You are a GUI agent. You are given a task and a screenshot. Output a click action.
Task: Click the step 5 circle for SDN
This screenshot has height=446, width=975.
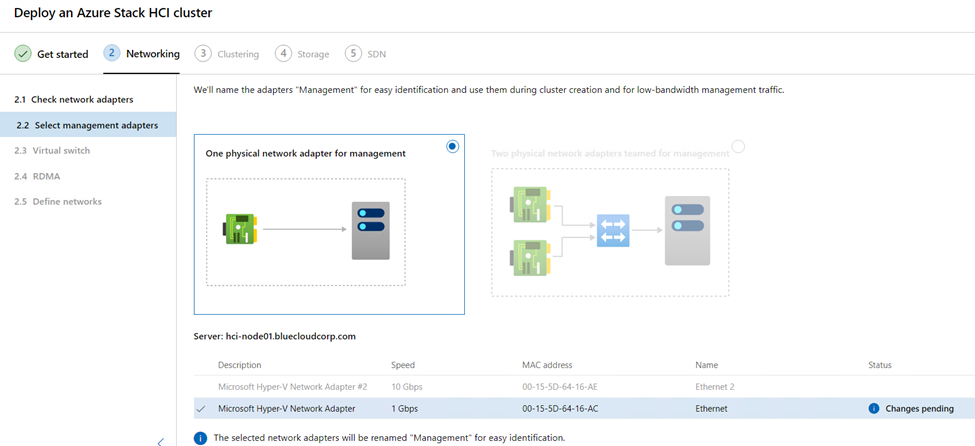pyautogui.click(x=353, y=53)
